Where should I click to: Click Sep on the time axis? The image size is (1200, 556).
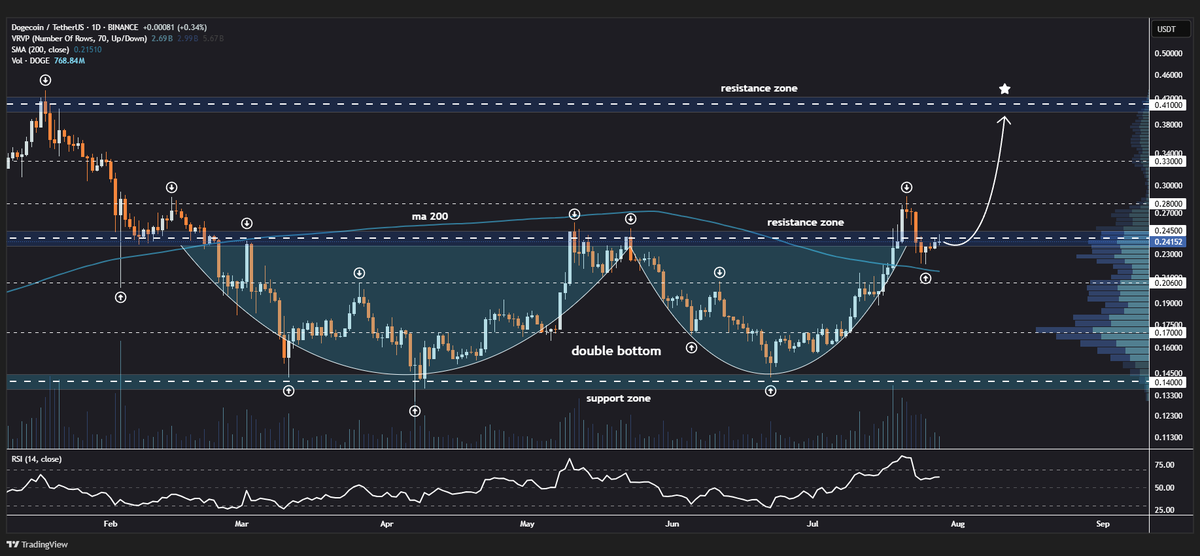[1103, 522]
